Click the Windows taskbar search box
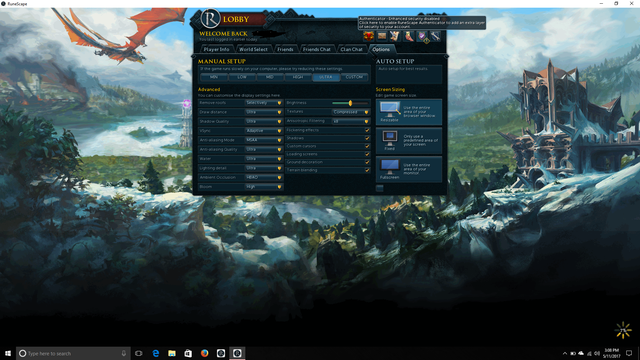 coord(73,353)
